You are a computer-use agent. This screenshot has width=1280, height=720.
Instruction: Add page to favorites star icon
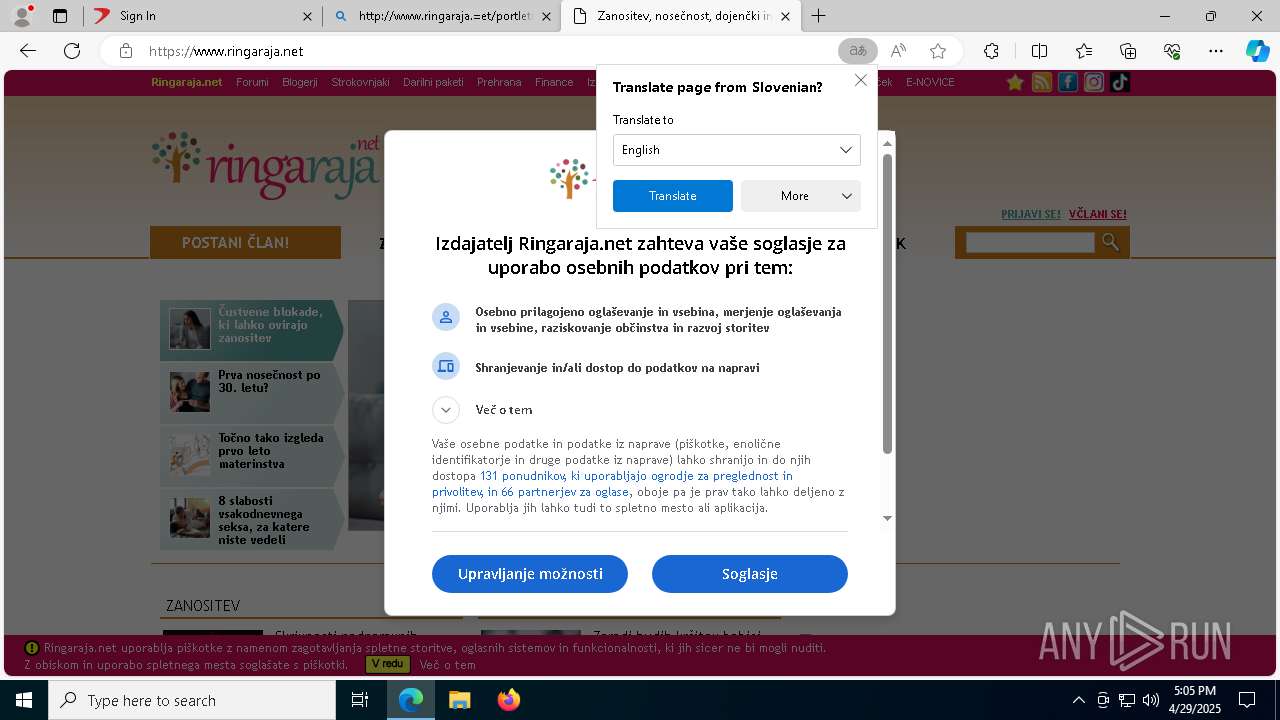938,51
